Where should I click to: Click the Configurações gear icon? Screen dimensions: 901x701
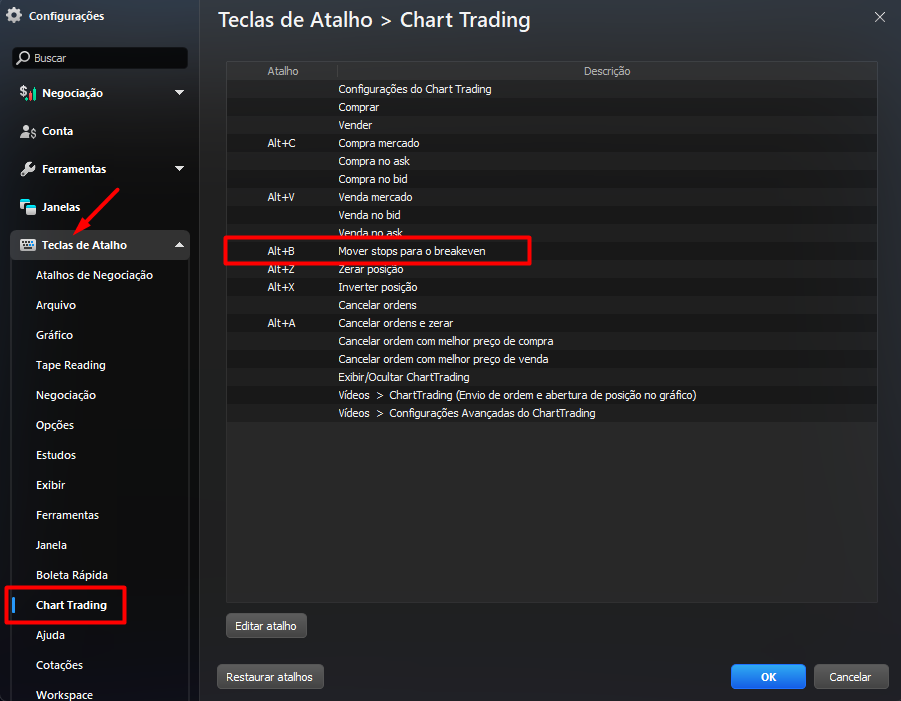pyautogui.click(x=14, y=16)
